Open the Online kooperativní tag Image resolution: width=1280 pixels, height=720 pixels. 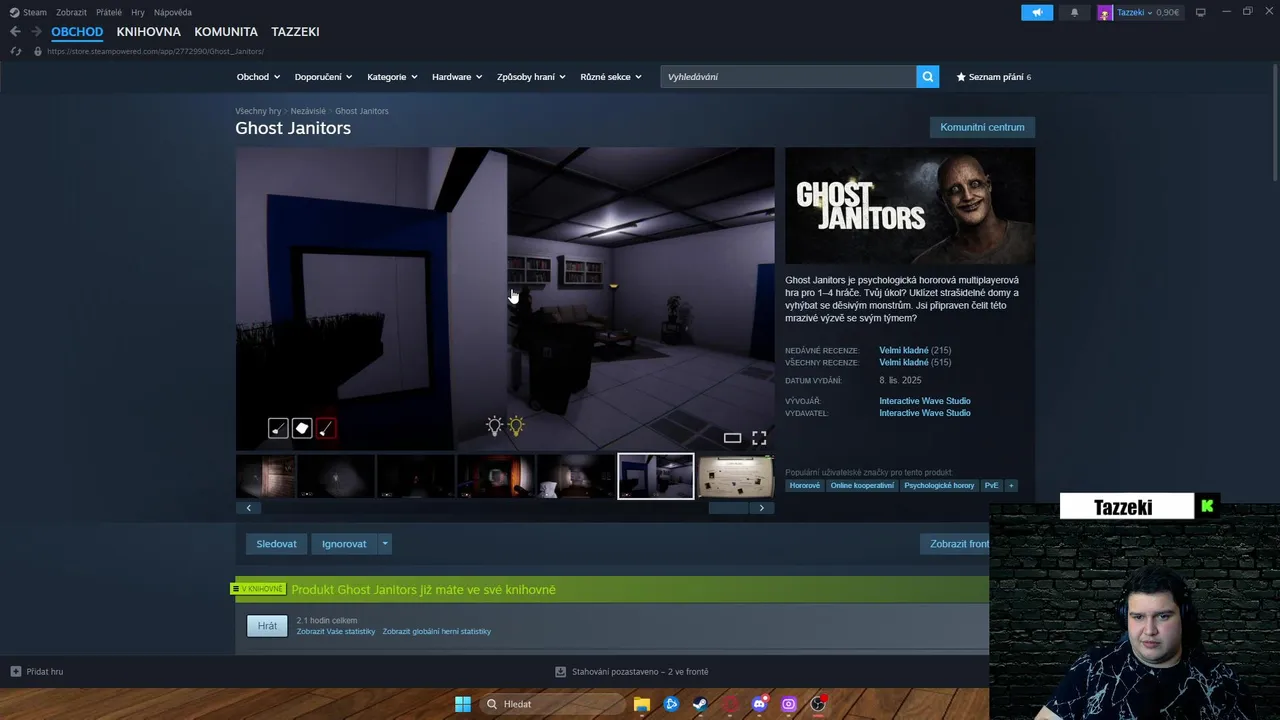[x=862, y=485]
